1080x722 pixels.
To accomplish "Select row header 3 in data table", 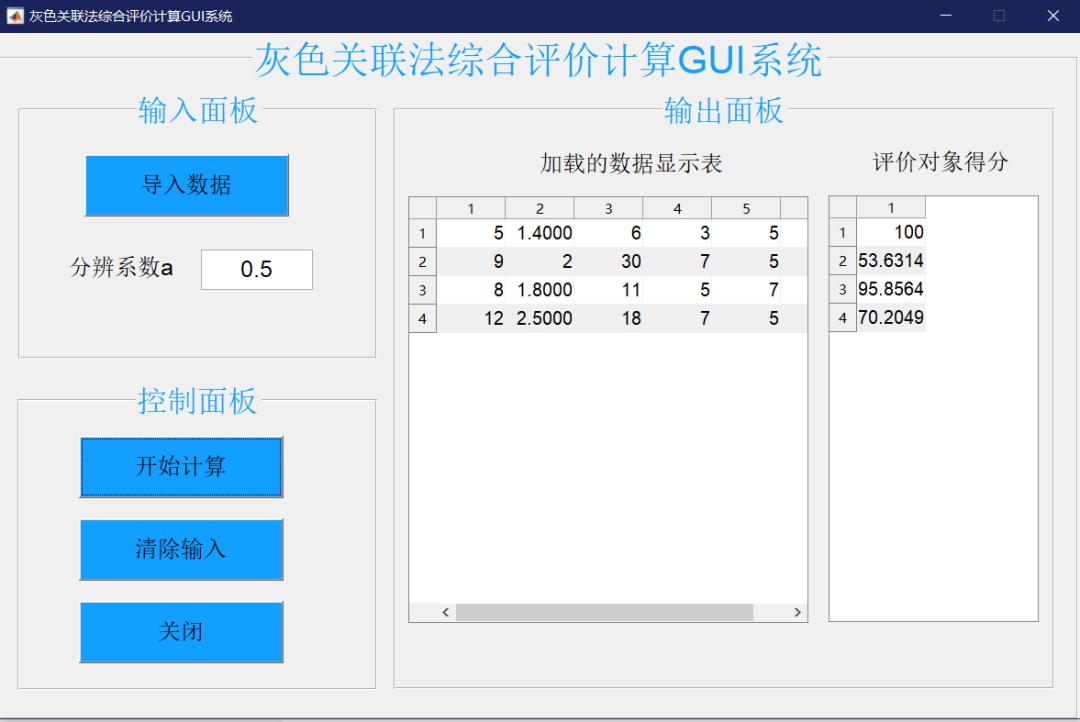I will coord(422,290).
